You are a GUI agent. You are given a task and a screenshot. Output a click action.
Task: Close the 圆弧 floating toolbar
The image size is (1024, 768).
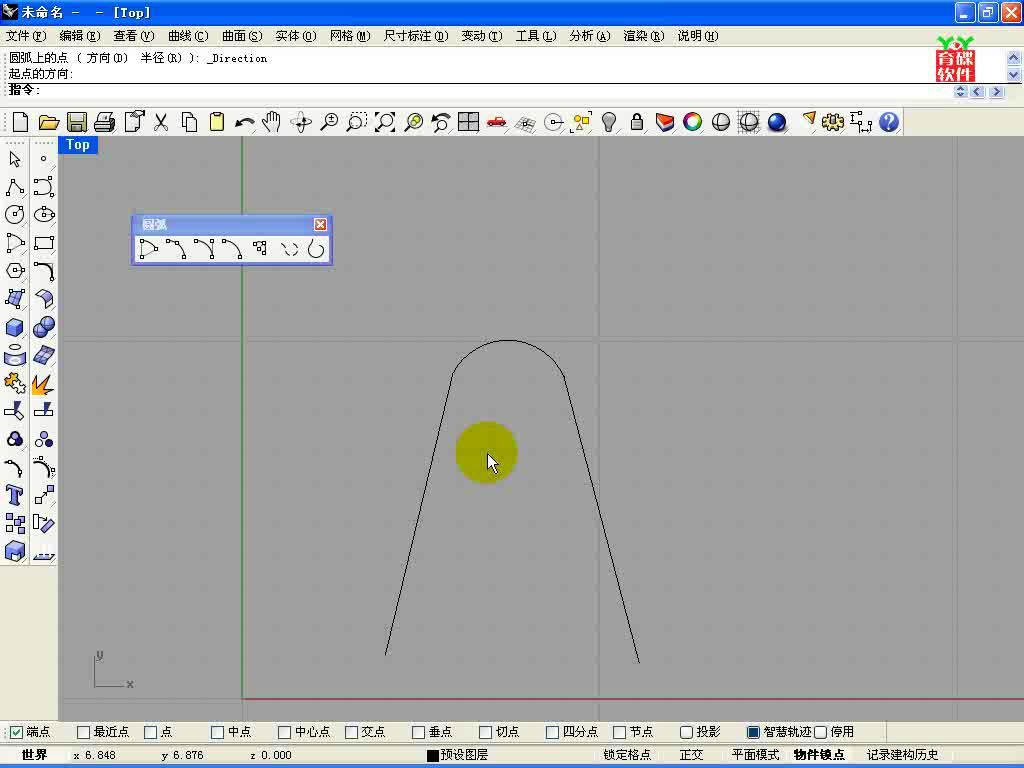(x=320, y=225)
